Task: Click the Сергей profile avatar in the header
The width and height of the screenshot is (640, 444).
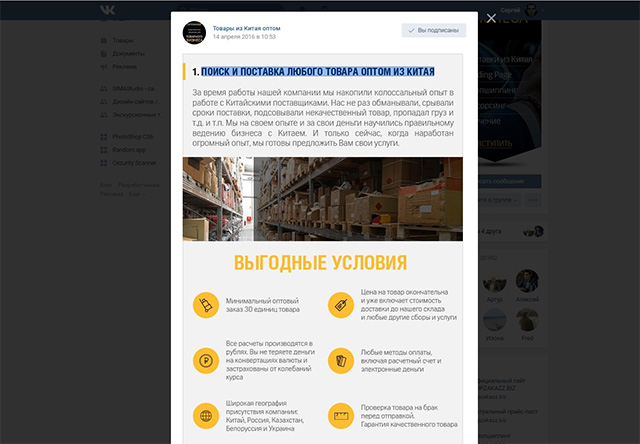Action: [531, 10]
